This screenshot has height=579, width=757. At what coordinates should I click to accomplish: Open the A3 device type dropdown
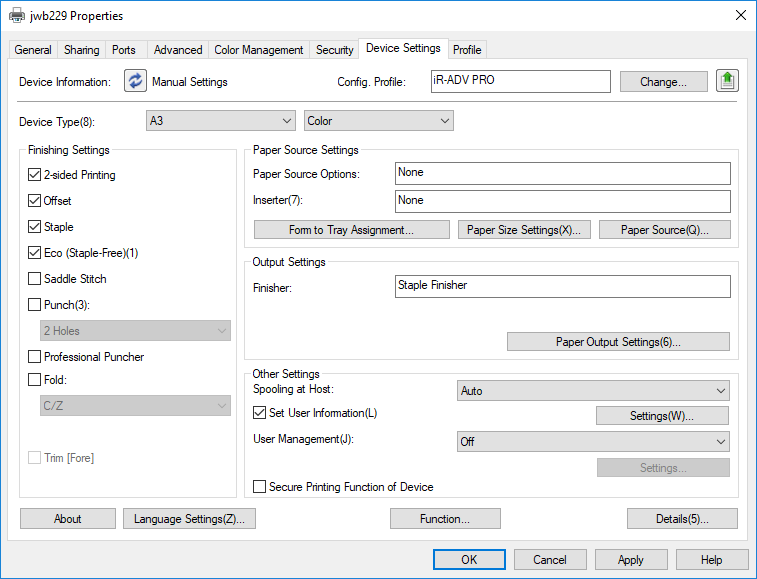220,121
